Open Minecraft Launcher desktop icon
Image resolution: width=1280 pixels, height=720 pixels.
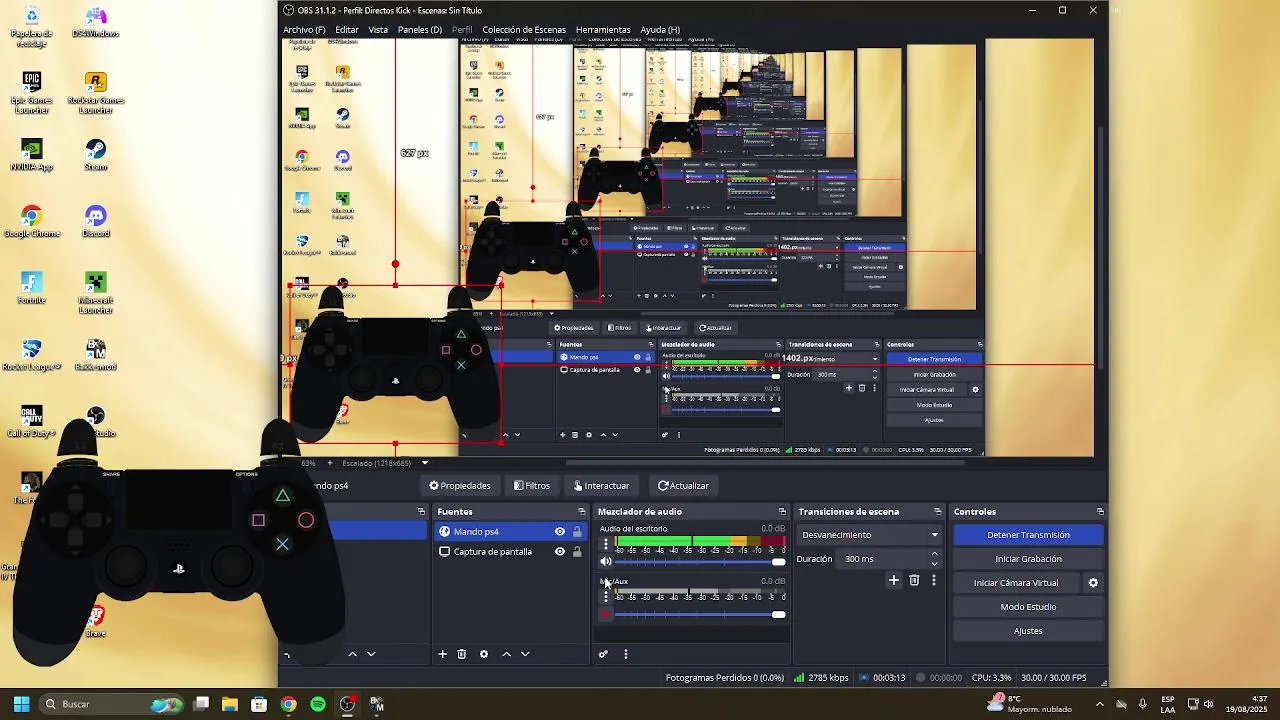point(95,292)
